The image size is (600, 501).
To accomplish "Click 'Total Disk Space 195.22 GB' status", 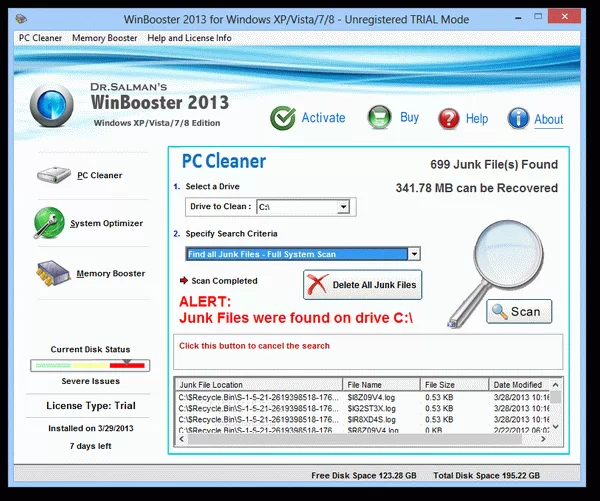I will click(x=486, y=475).
